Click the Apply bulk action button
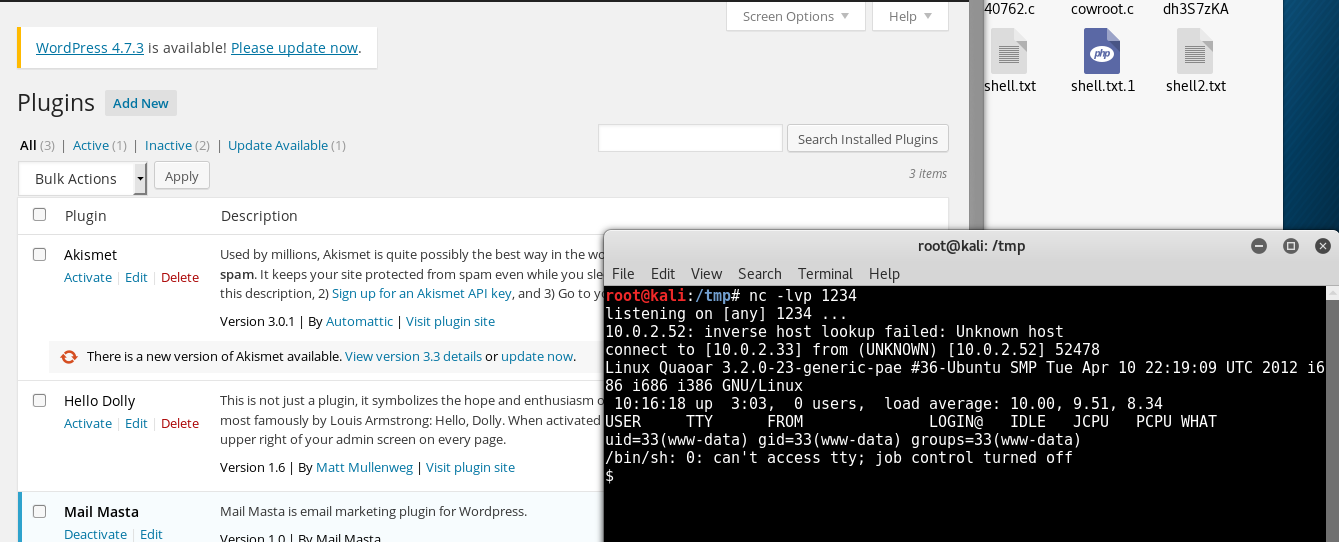The width and height of the screenshot is (1339, 542). pos(182,176)
